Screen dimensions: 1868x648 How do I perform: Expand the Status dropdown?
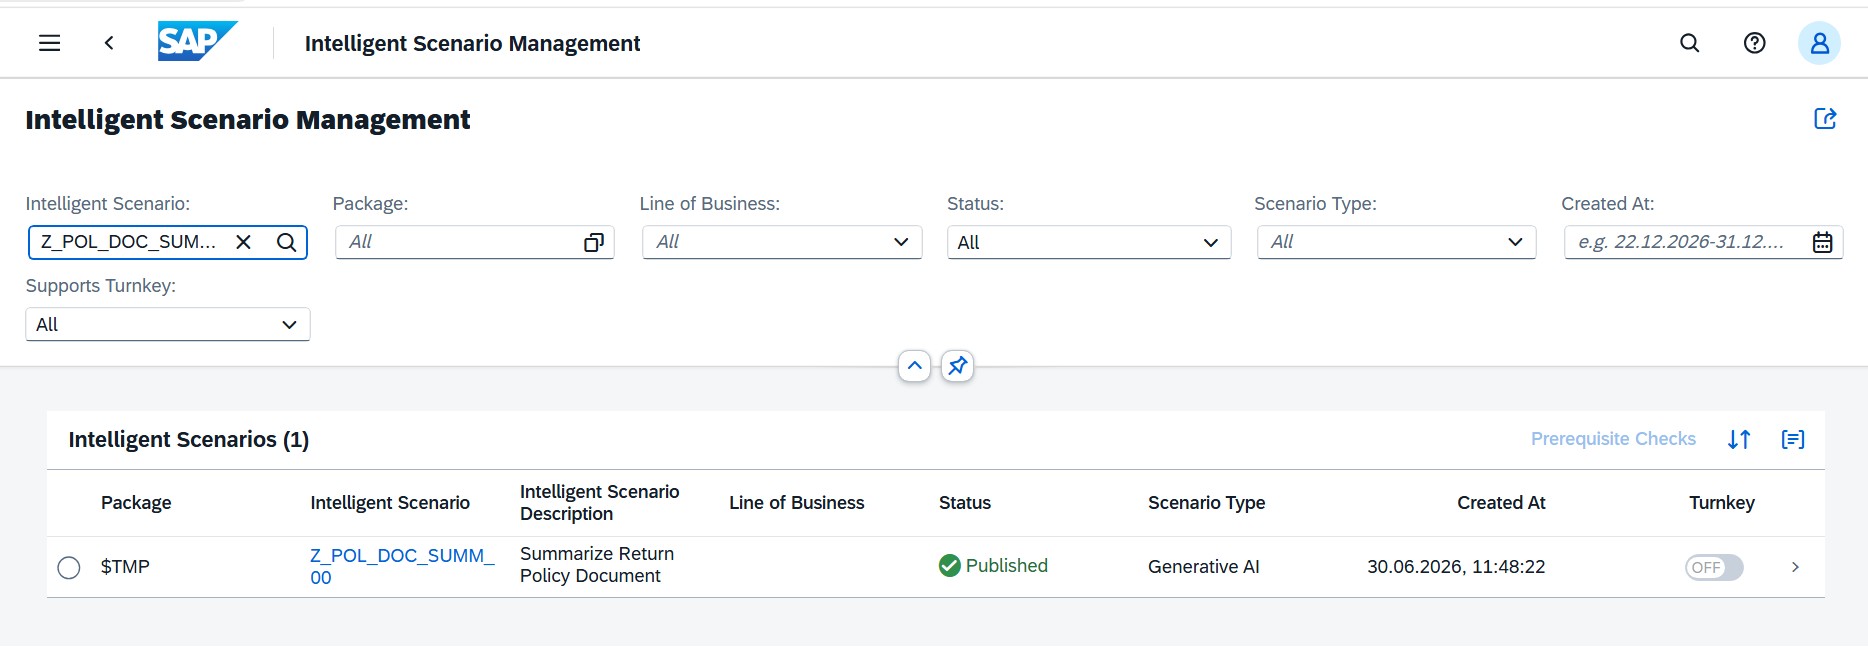pos(1210,242)
